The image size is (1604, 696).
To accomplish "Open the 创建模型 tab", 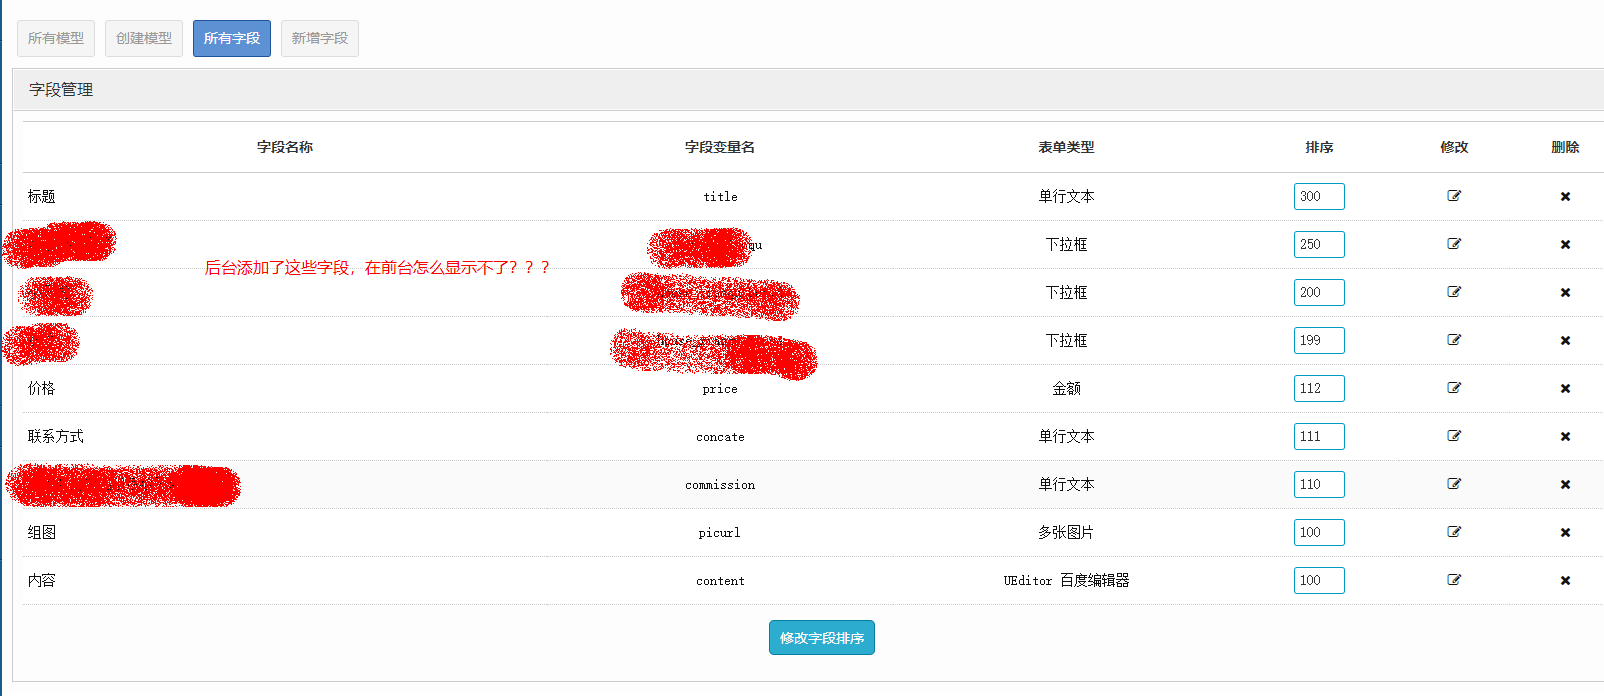I will click(x=144, y=38).
